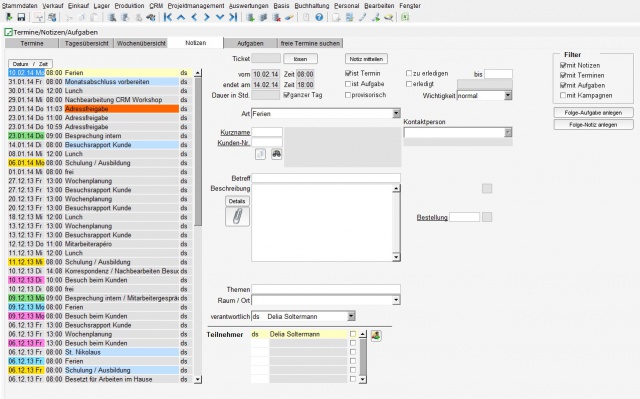Open the Raum / Ort dropdown
This screenshot has height=399, width=640.
[x=396, y=300]
